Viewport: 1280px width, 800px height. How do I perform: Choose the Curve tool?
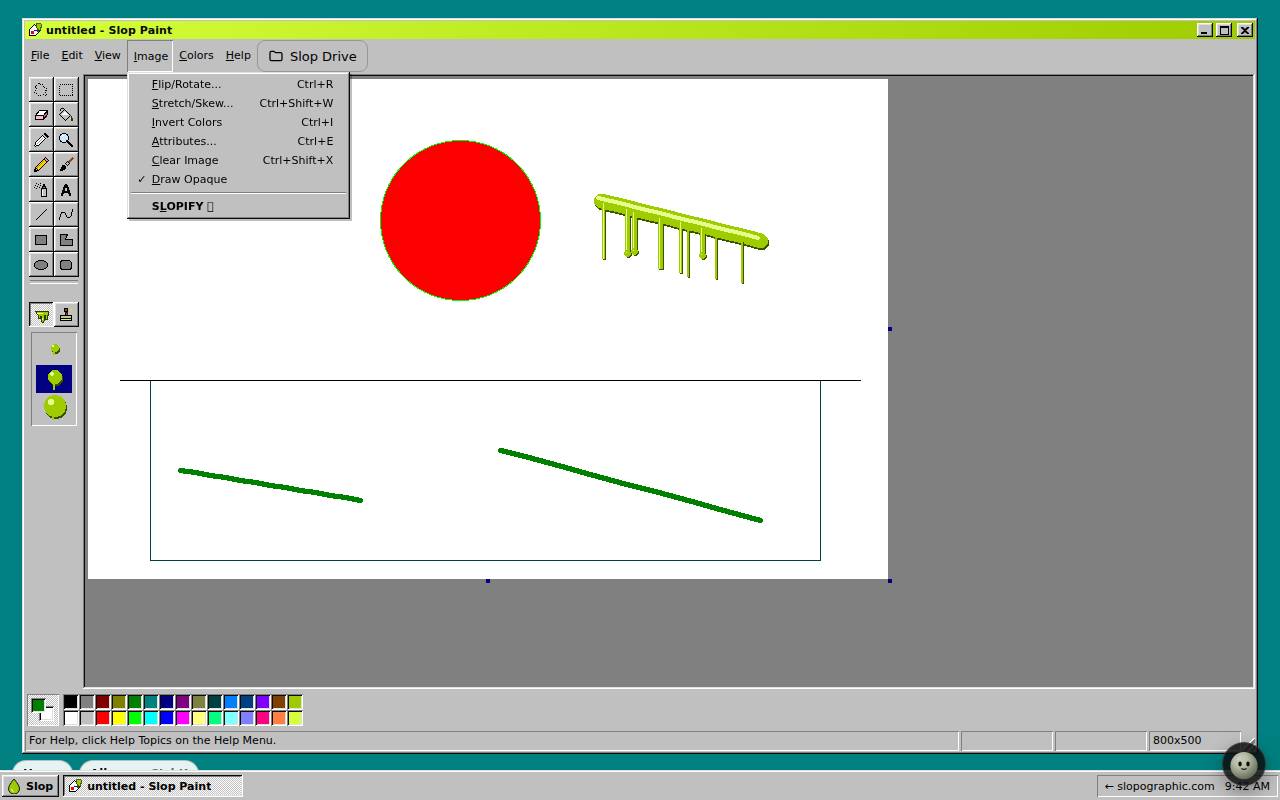click(x=66, y=214)
